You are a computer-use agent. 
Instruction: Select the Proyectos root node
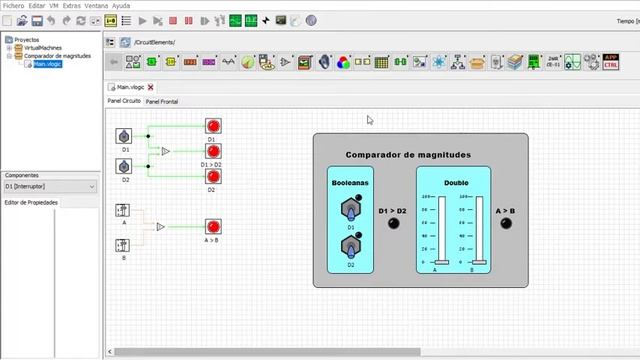click(27, 40)
